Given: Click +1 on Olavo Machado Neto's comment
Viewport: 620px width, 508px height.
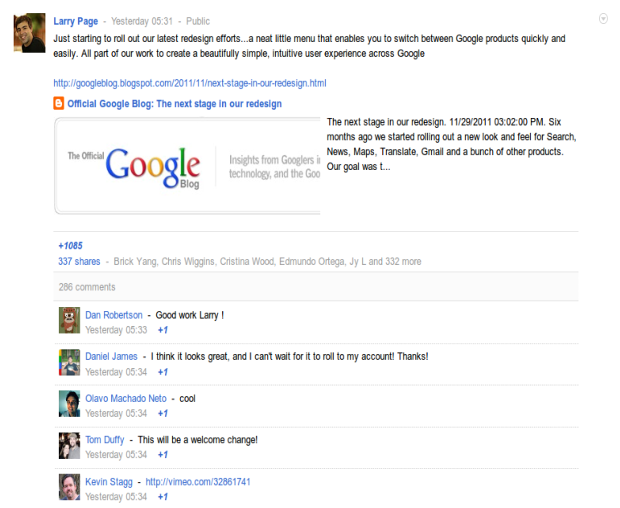Looking at the screenshot, I should coord(163,414).
